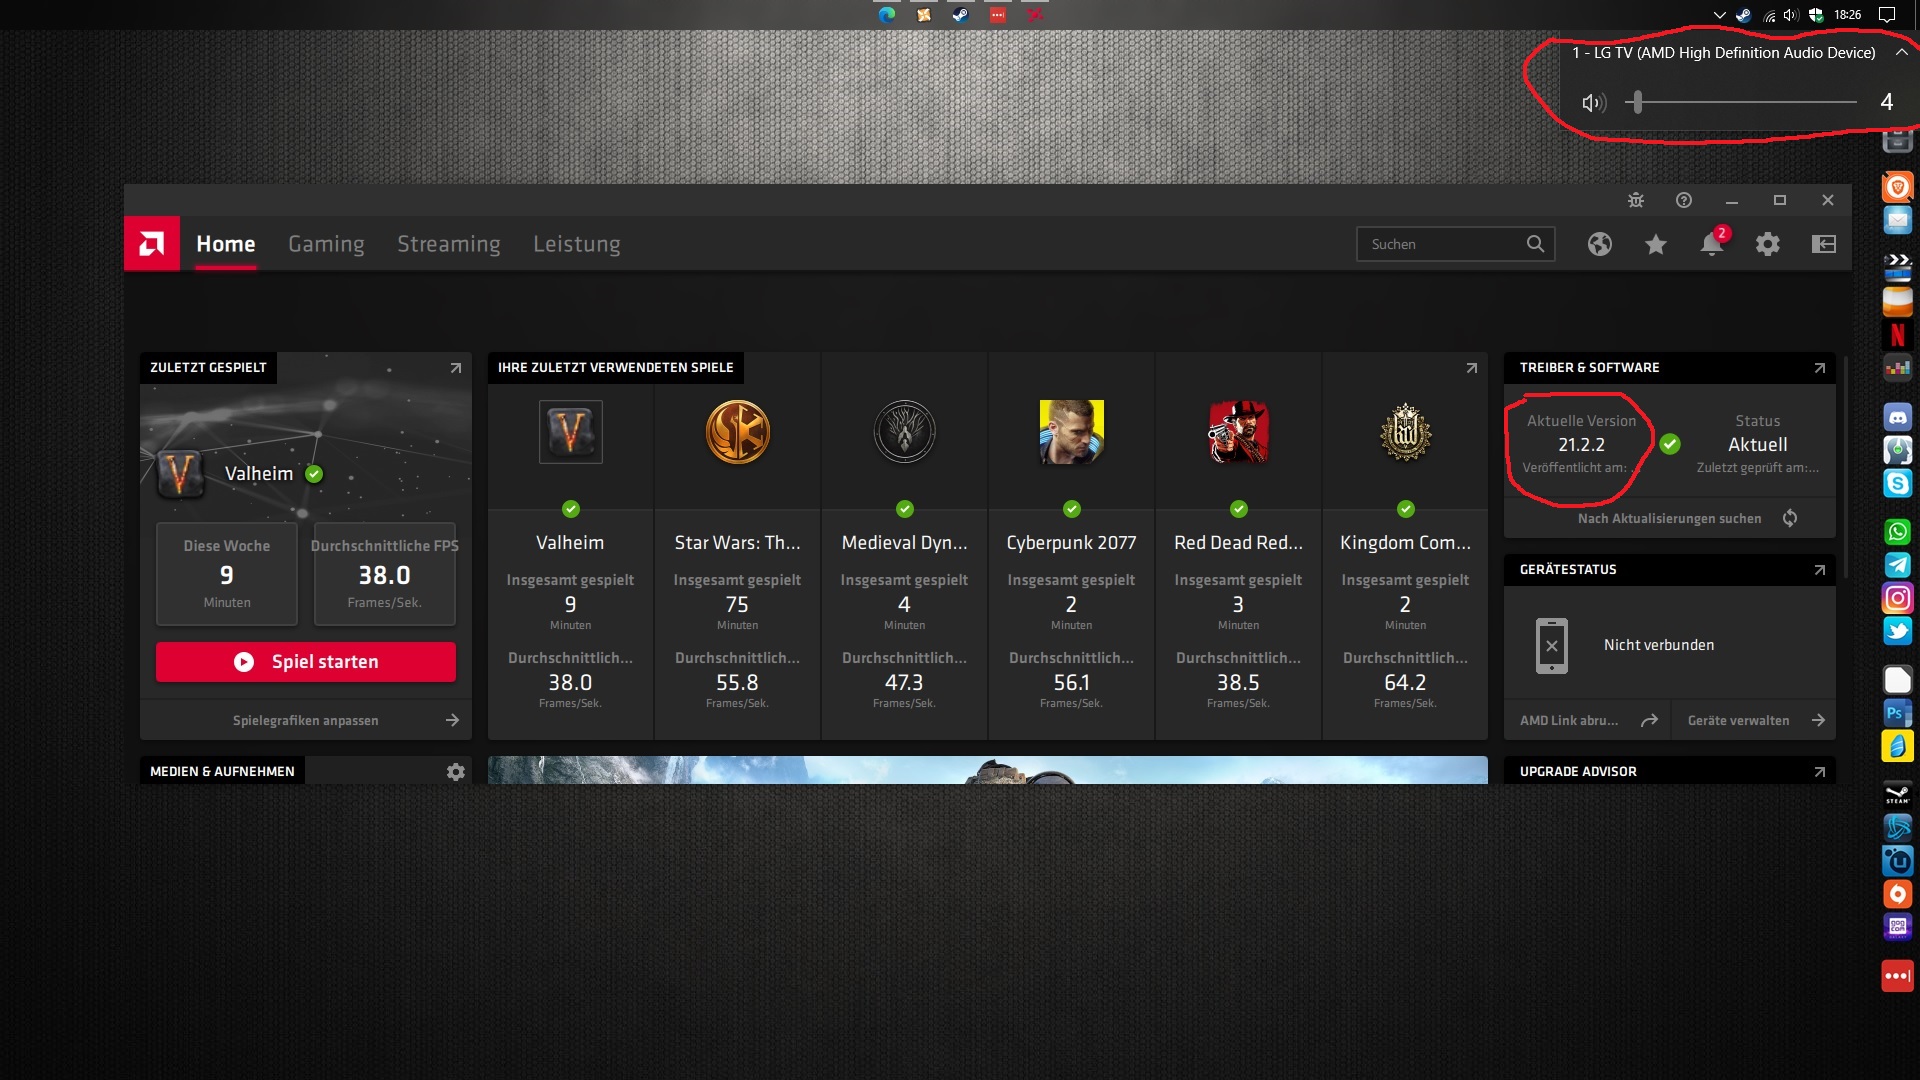Select the Cyberpunk 2077 game icon

click(x=1072, y=432)
